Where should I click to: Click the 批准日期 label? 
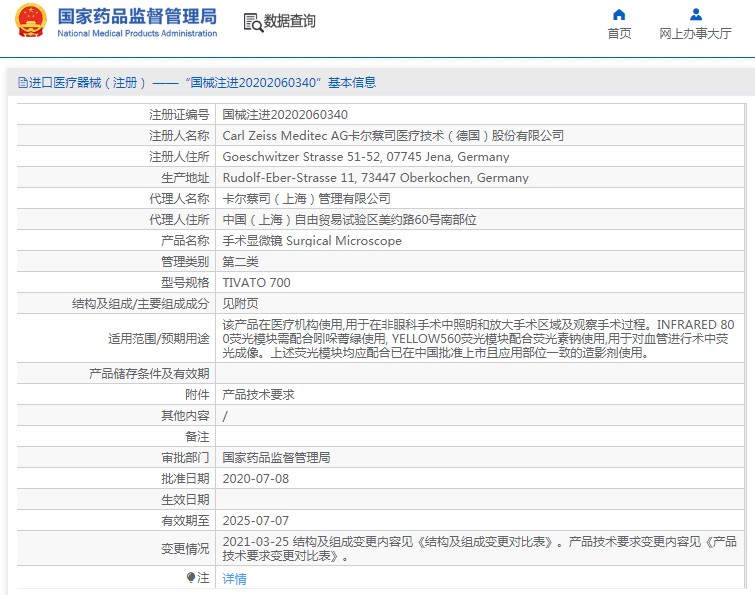point(185,479)
